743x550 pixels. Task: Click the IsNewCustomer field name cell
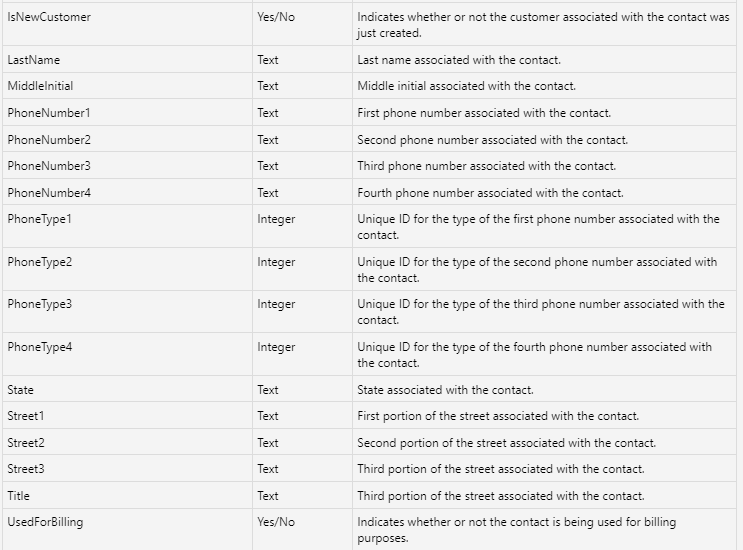[x=49, y=18]
